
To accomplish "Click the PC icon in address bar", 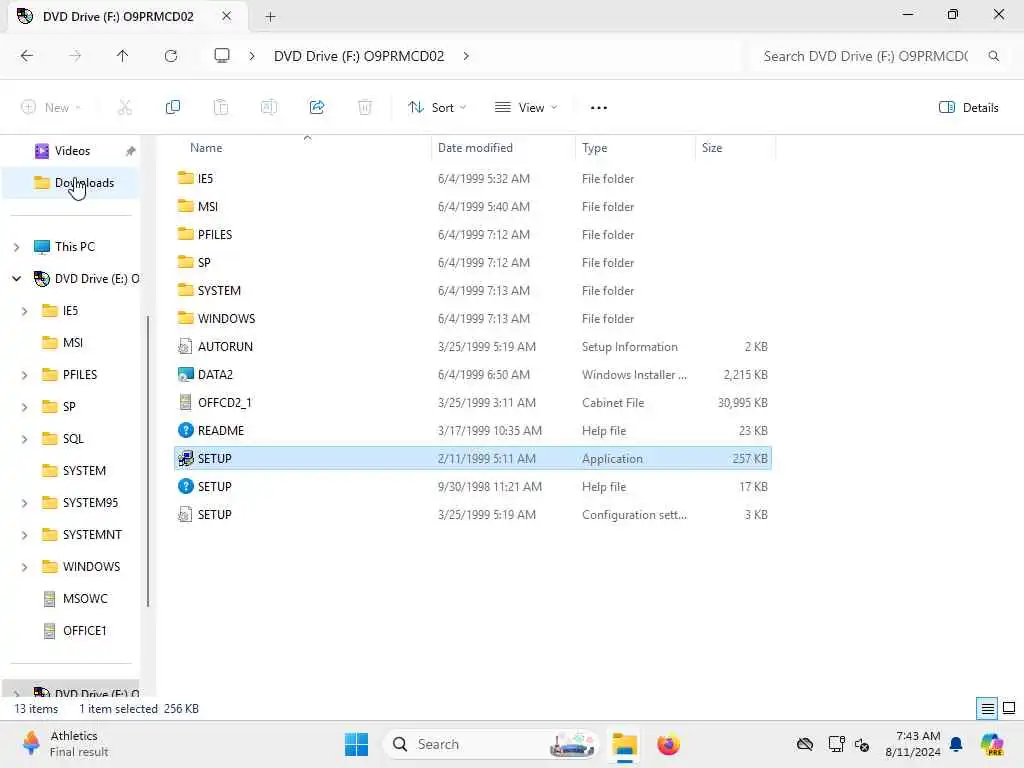I will 222,56.
